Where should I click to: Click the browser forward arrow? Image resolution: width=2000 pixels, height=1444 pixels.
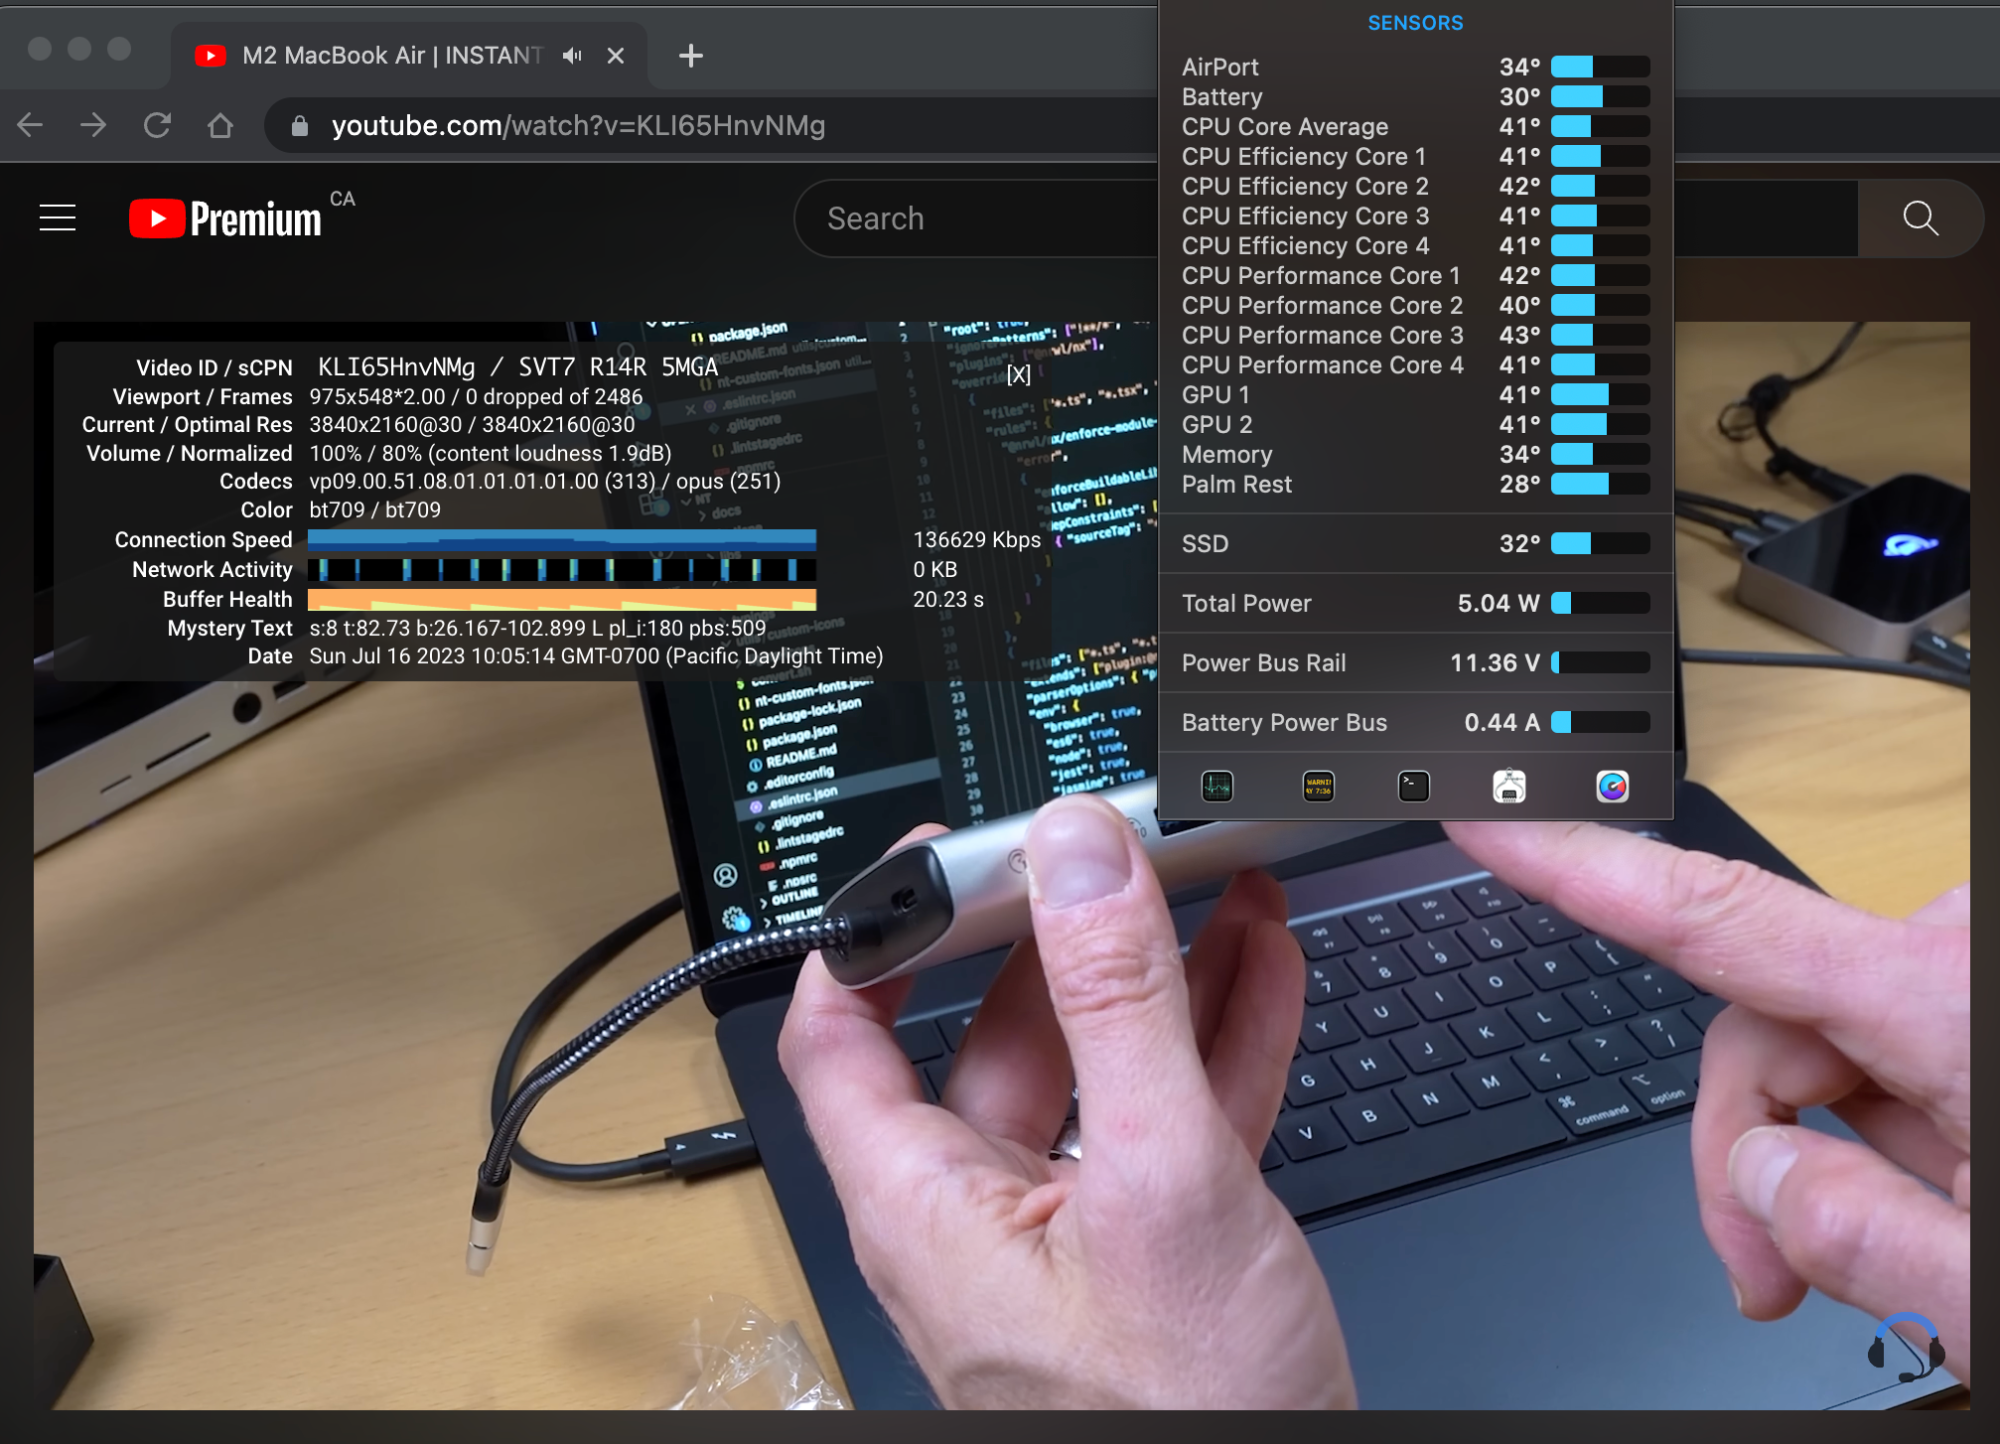point(93,125)
